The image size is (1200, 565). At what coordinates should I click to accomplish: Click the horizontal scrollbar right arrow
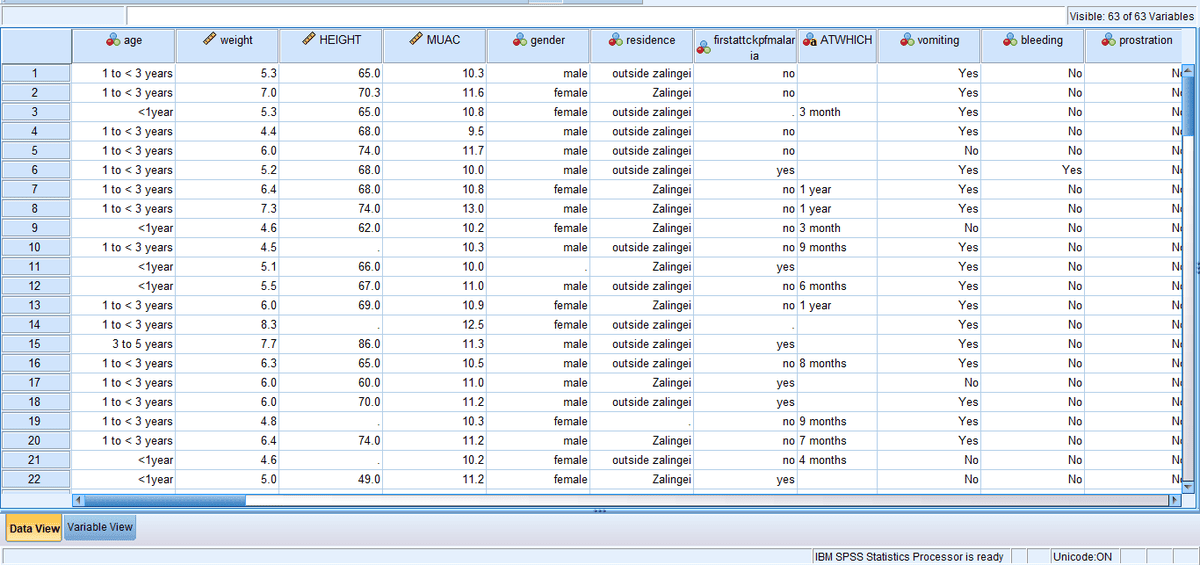pyautogui.click(x=1175, y=499)
